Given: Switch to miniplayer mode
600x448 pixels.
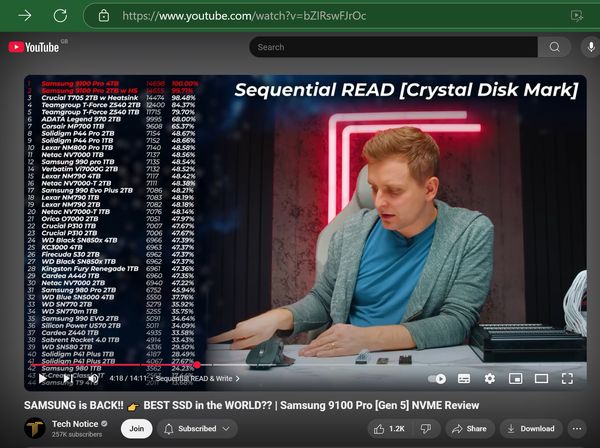Looking at the screenshot, I should point(515,379).
